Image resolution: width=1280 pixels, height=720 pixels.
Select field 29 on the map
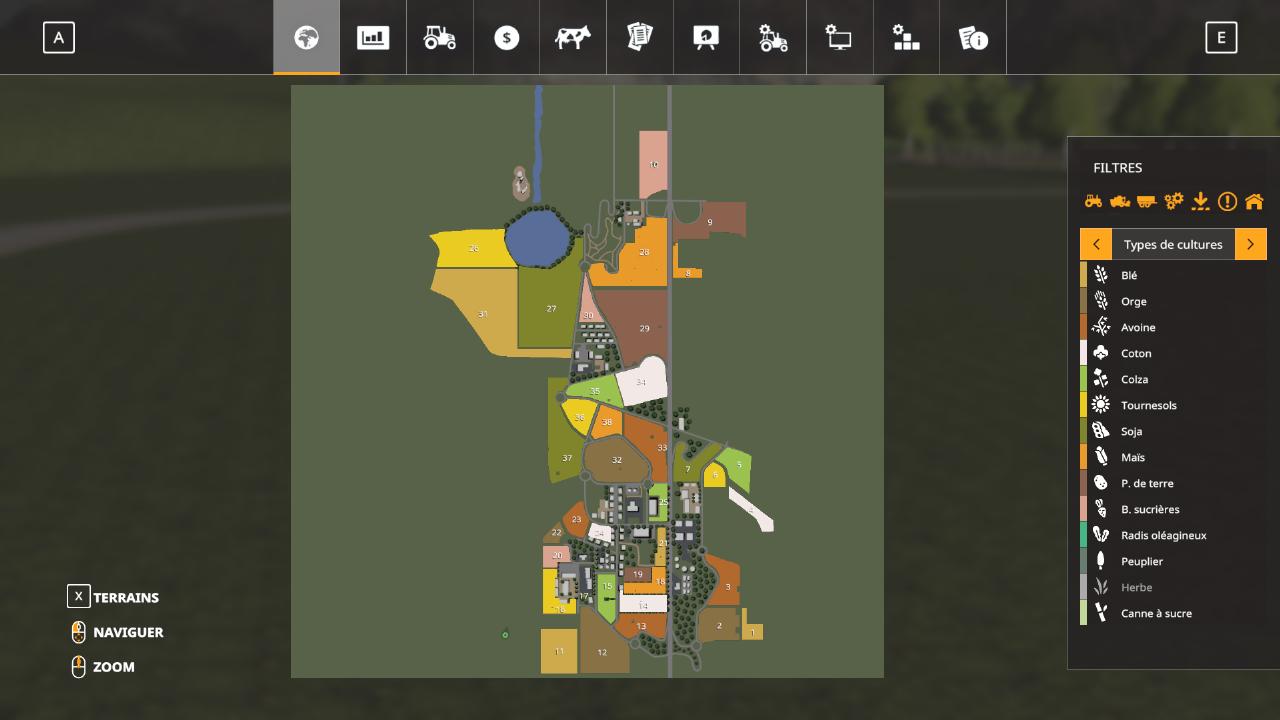(x=644, y=328)
